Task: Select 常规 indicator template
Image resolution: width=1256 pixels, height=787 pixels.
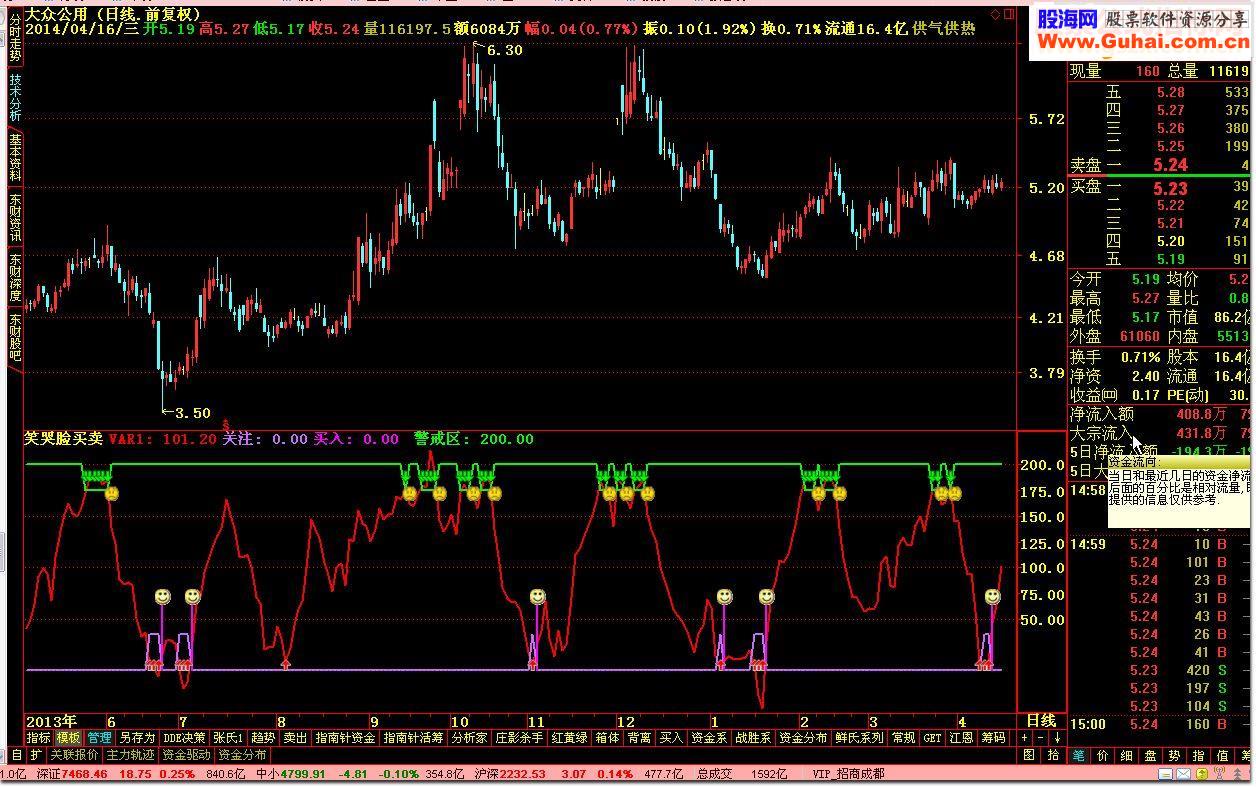Action: (x=903, y=738)
